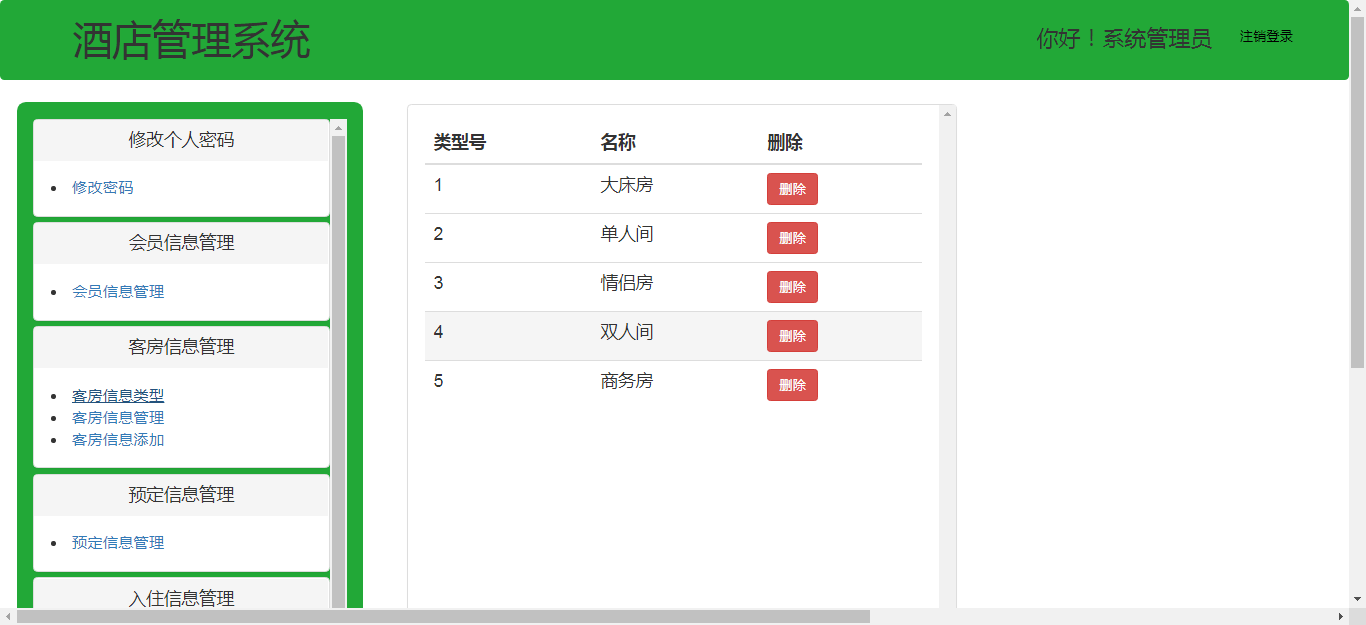Delete the 情侣房 room type

click(x=792, y=287)
